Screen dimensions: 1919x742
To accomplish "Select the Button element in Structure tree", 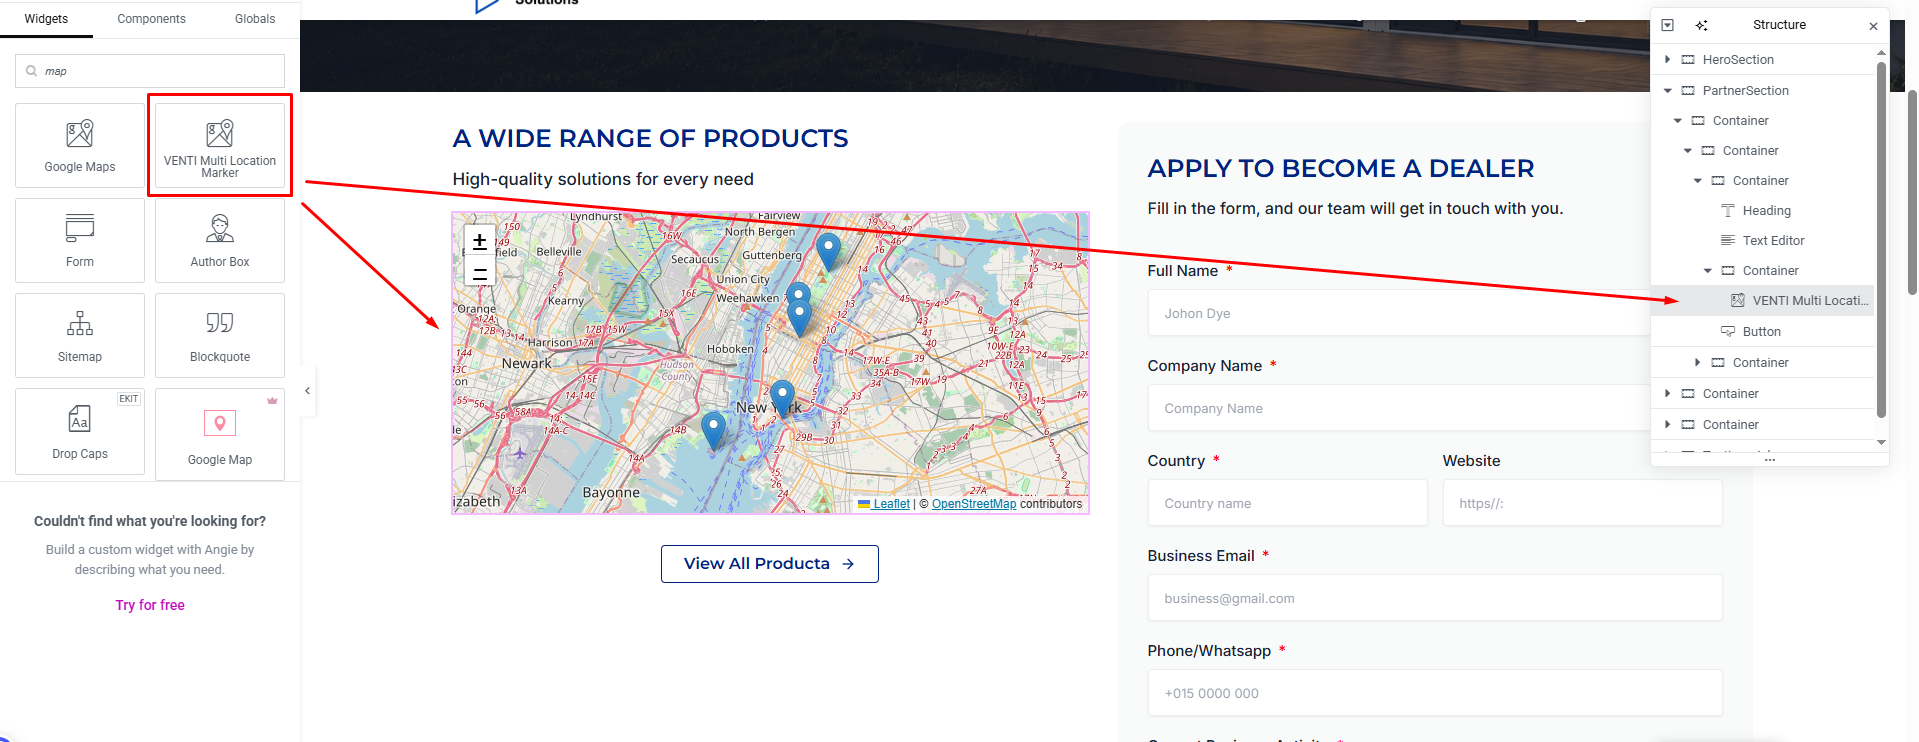I will (x=1762, y=332).
